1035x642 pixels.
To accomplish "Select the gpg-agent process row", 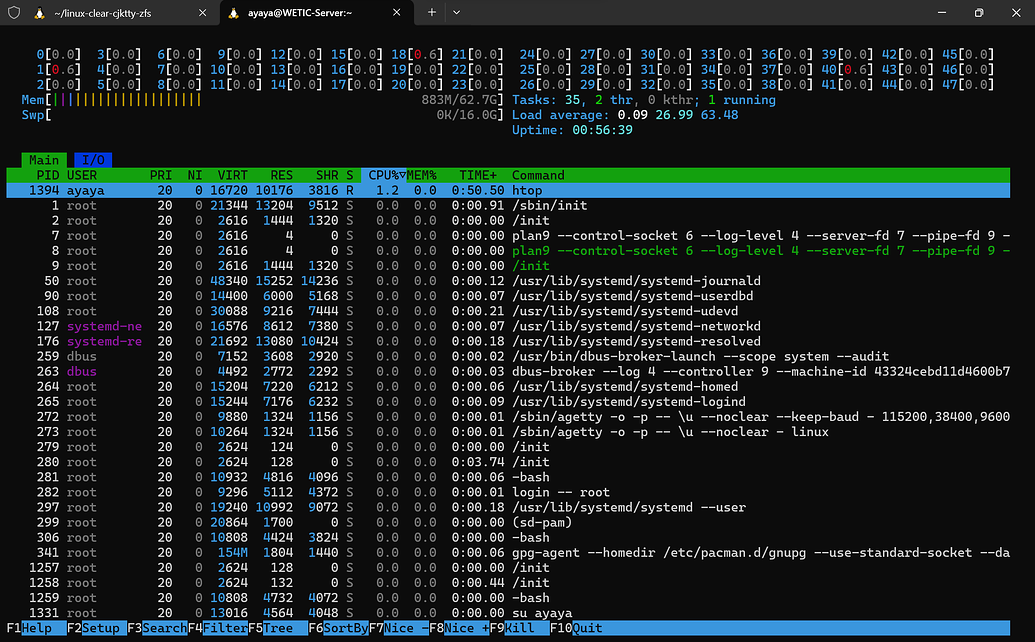I will 508,553.
